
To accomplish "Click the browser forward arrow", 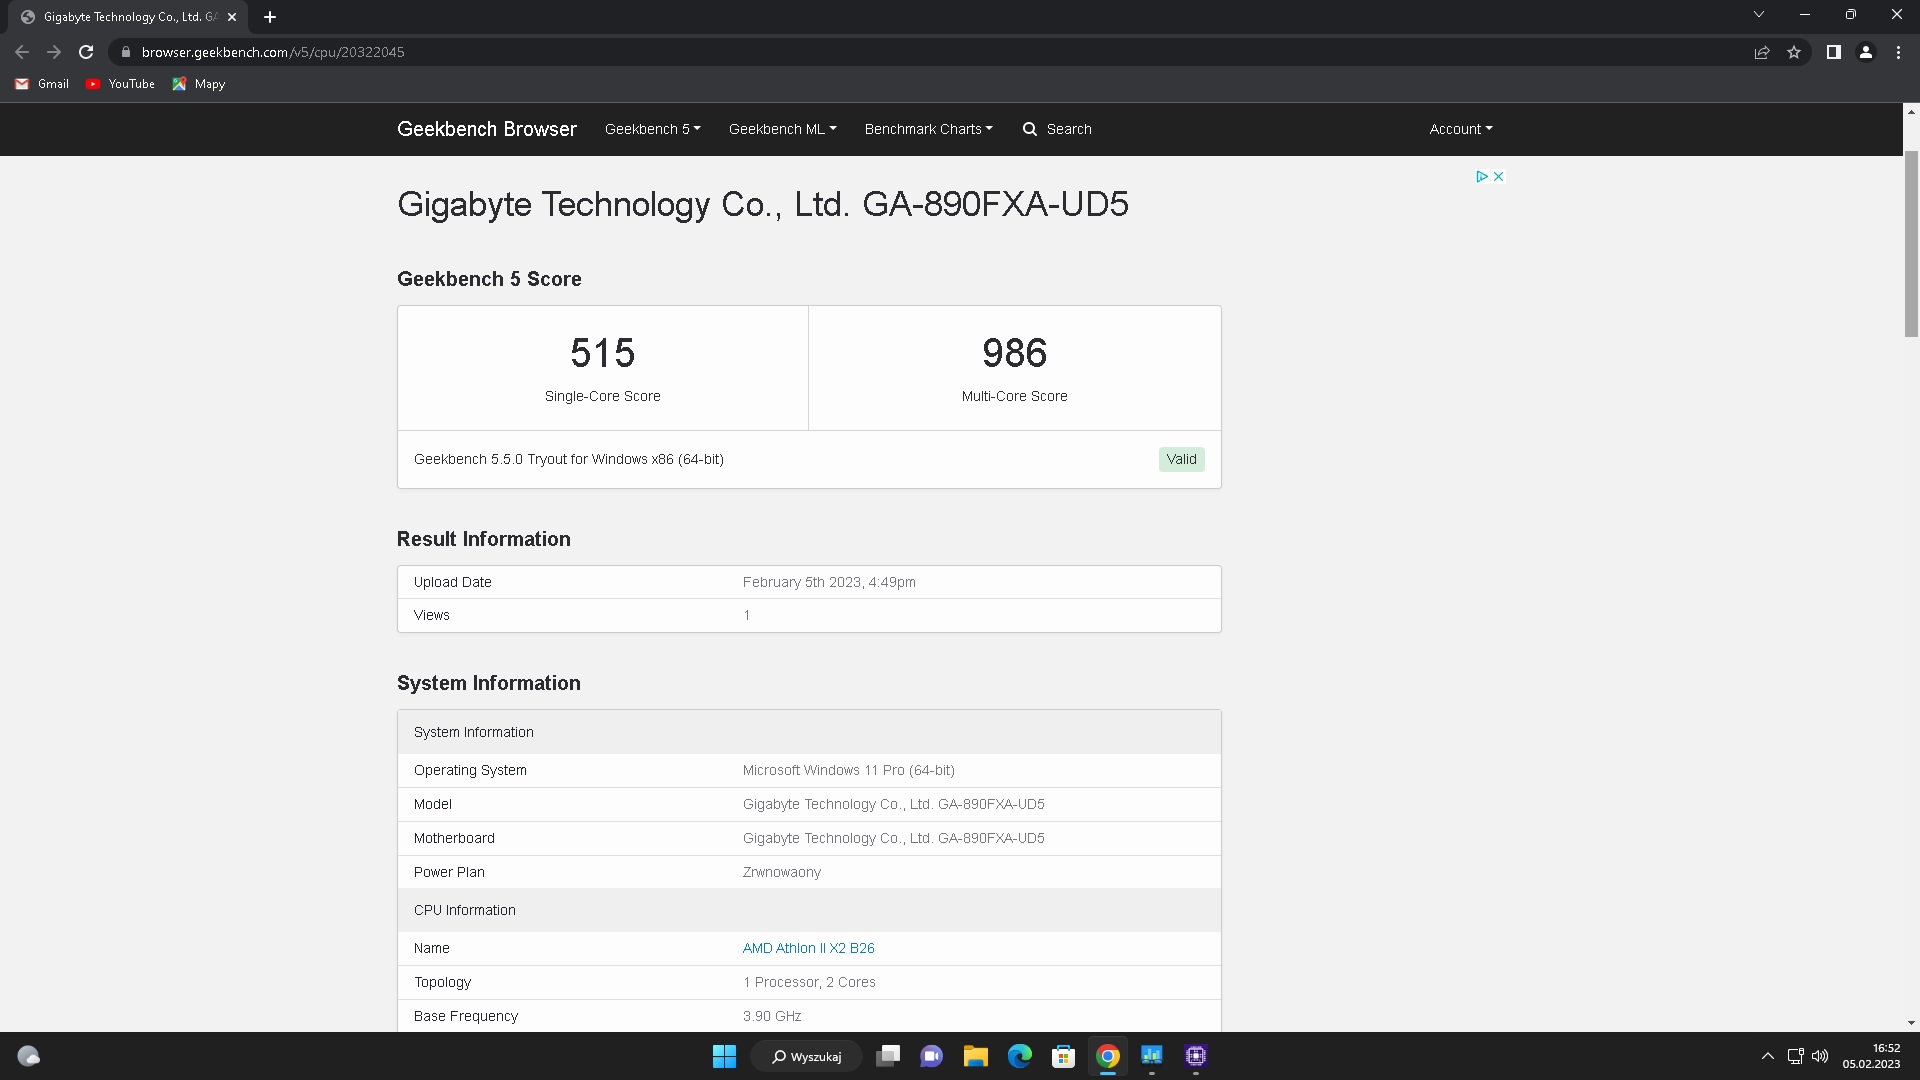I will (x=54, y=52).
